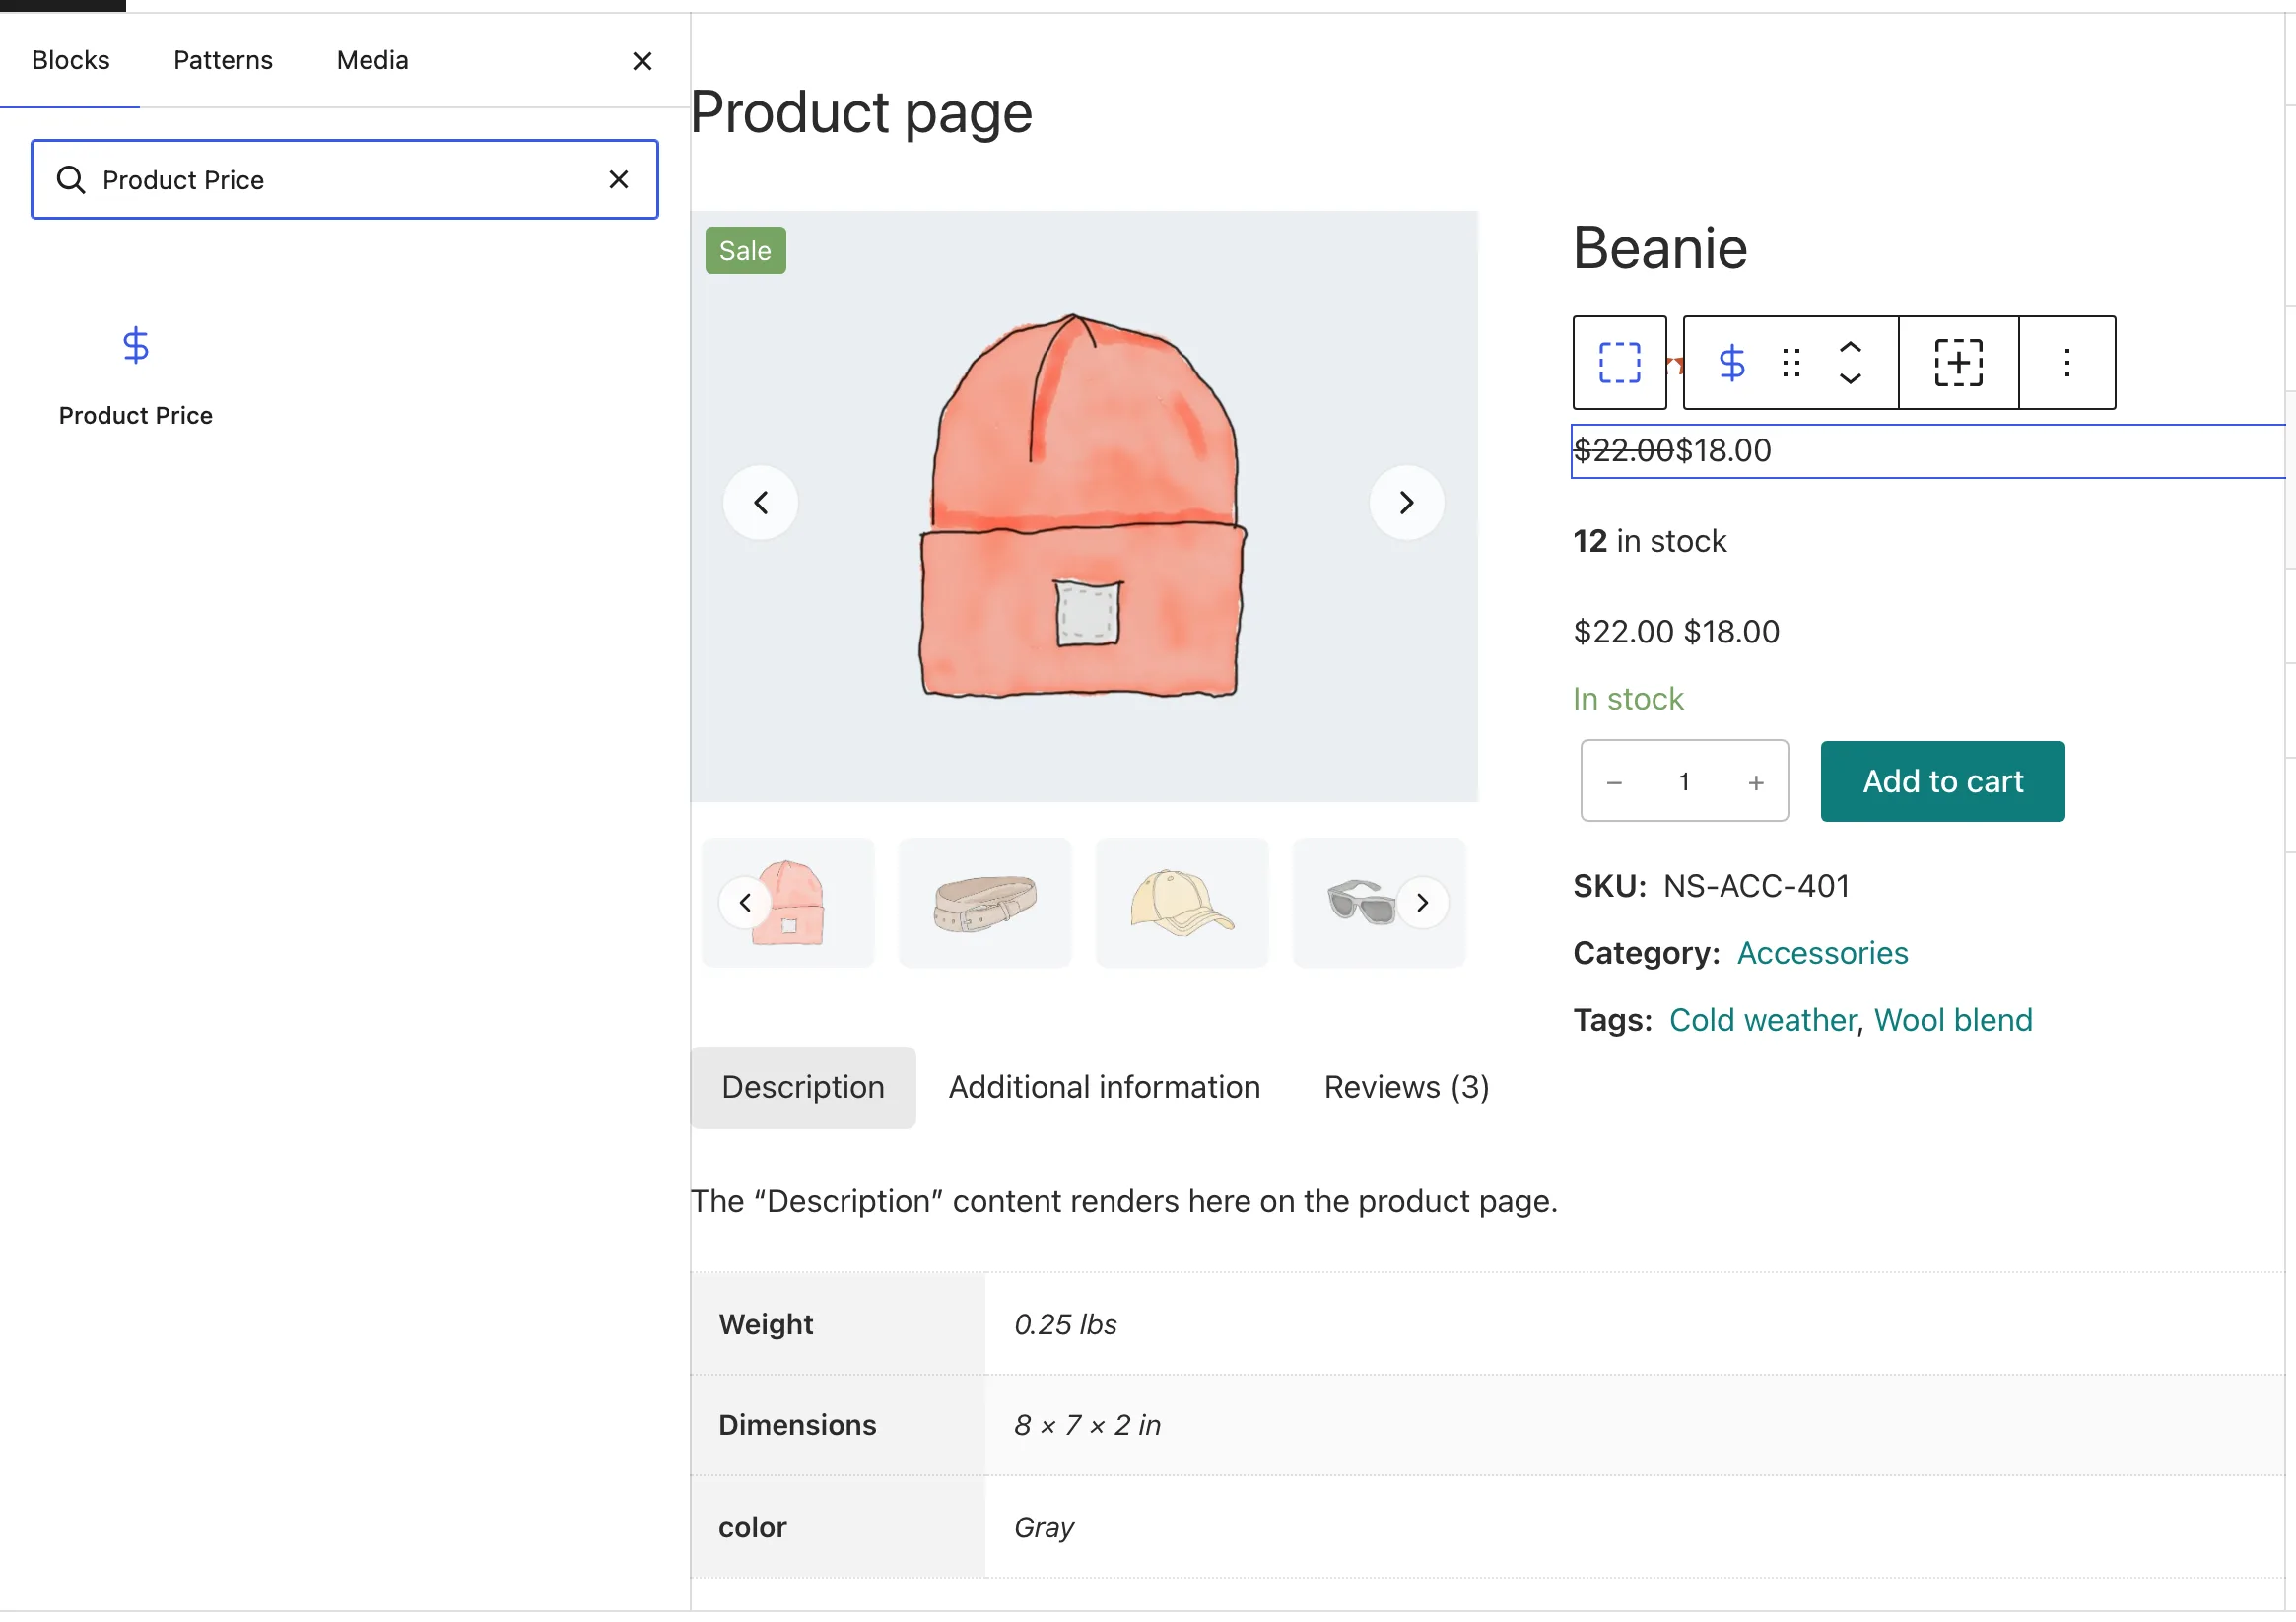Click the dollar block type icon in toolbar
2296x1622 pixels.
pyautogui.click(x=1732, y=363)
